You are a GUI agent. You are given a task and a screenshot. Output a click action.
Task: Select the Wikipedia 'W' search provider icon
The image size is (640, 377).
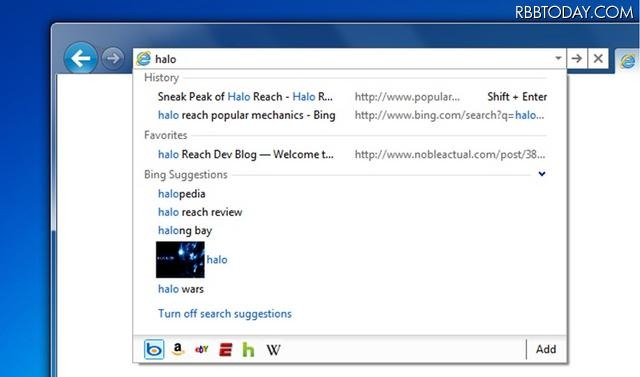pos(273,350)
